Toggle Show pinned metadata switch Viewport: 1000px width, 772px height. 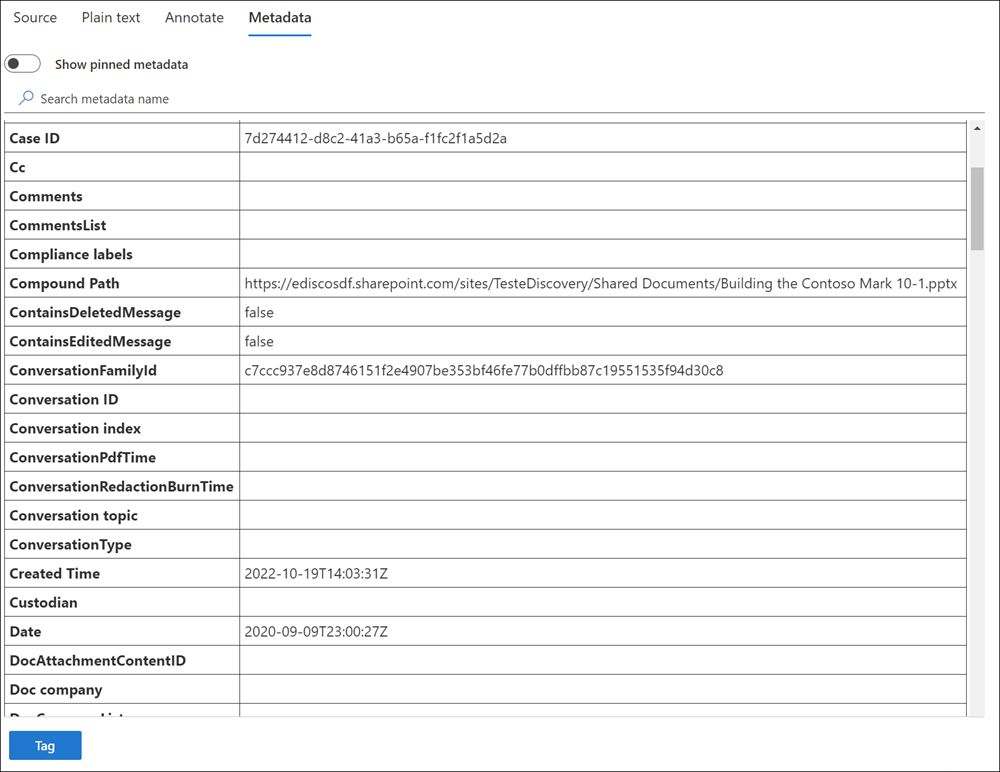[22, 64]
